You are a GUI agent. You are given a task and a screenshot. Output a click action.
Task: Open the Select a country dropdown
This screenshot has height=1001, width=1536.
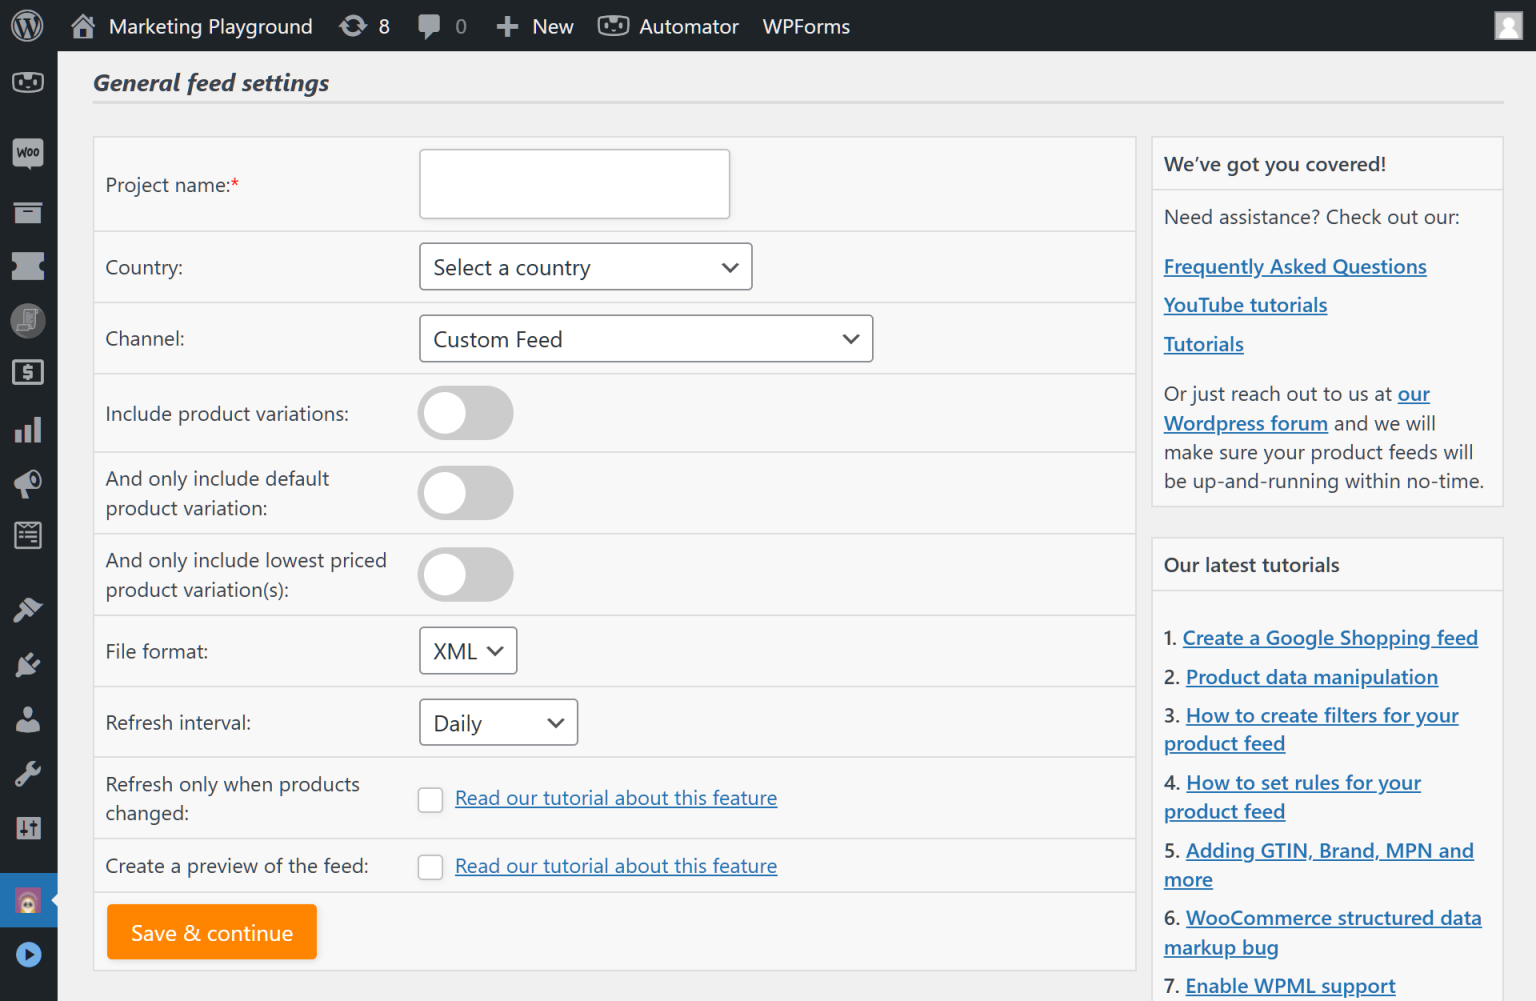click(585, 267)
